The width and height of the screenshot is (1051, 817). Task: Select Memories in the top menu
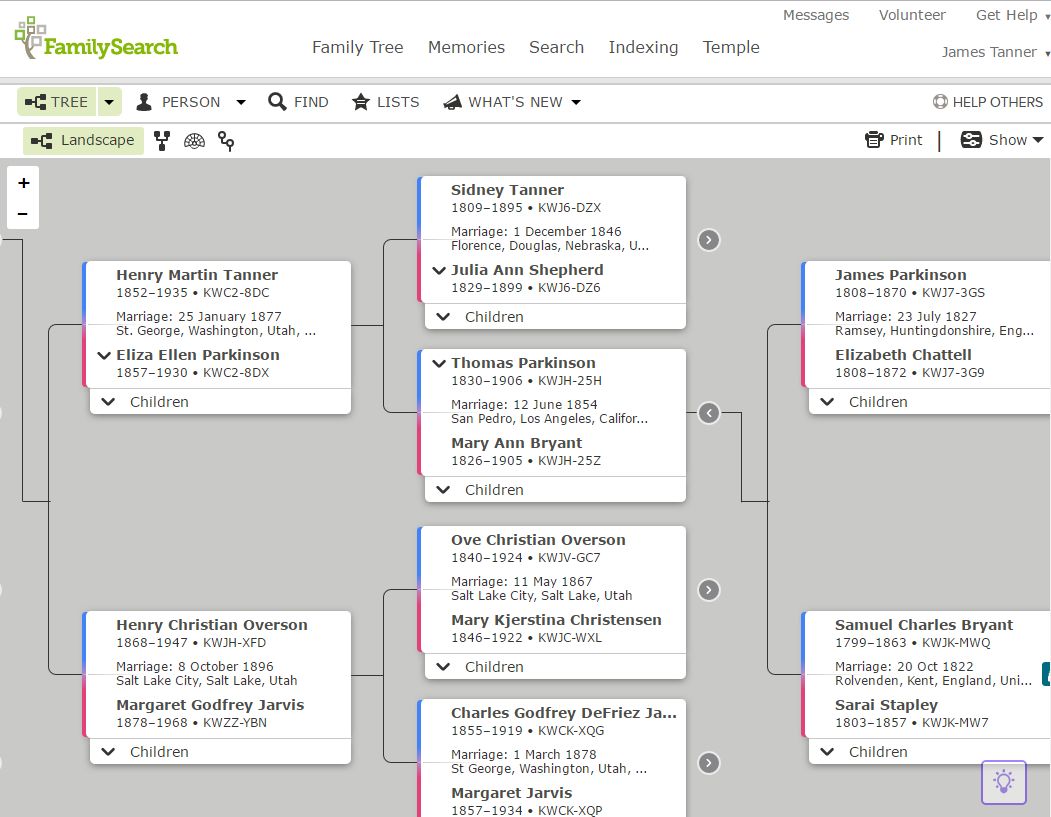pos(466,47)
